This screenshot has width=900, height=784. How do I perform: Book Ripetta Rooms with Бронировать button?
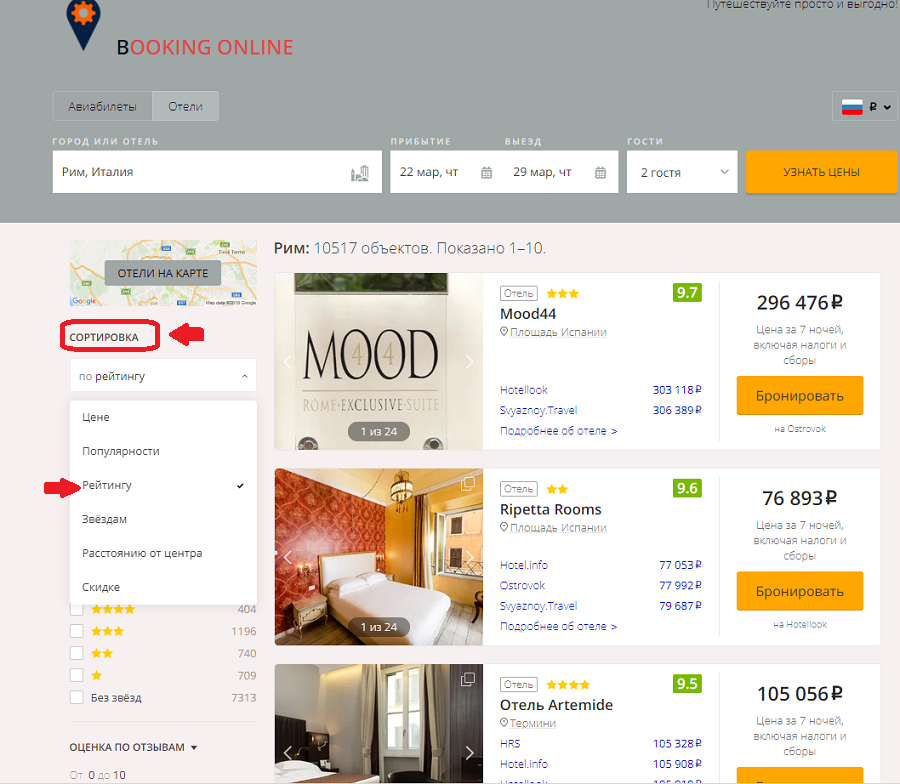pos(800,591)
